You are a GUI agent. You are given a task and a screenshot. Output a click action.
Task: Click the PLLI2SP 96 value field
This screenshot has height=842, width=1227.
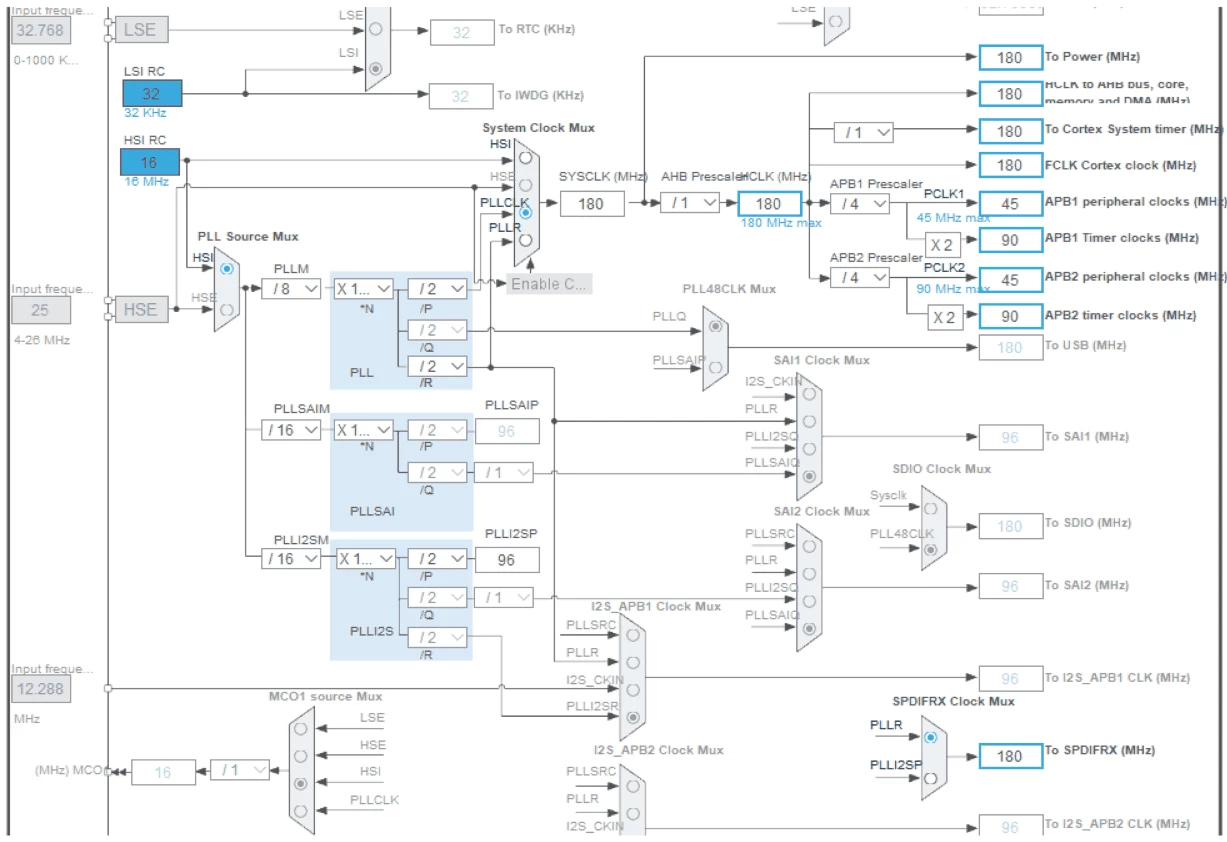[507, 560]
